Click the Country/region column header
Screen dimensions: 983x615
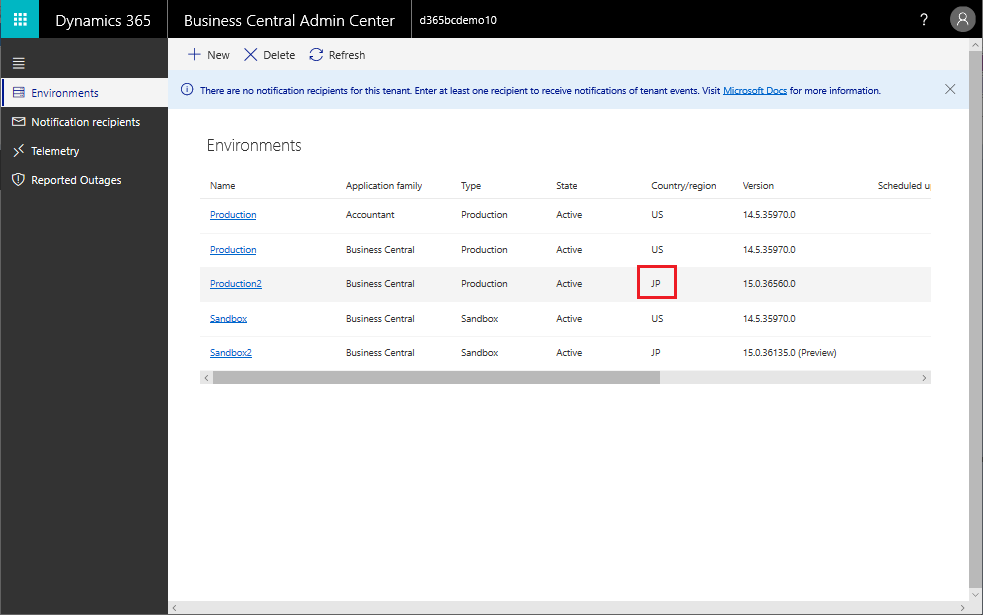(683, 186)
